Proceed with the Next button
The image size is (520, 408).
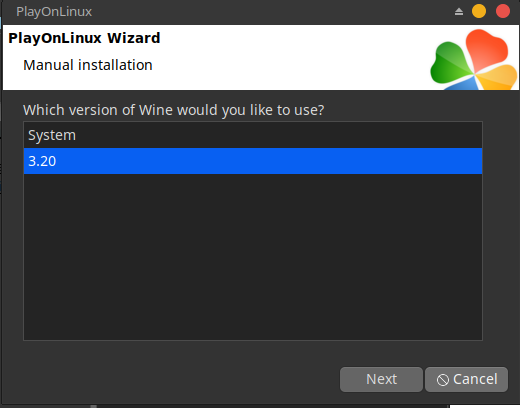coord(381,379)
